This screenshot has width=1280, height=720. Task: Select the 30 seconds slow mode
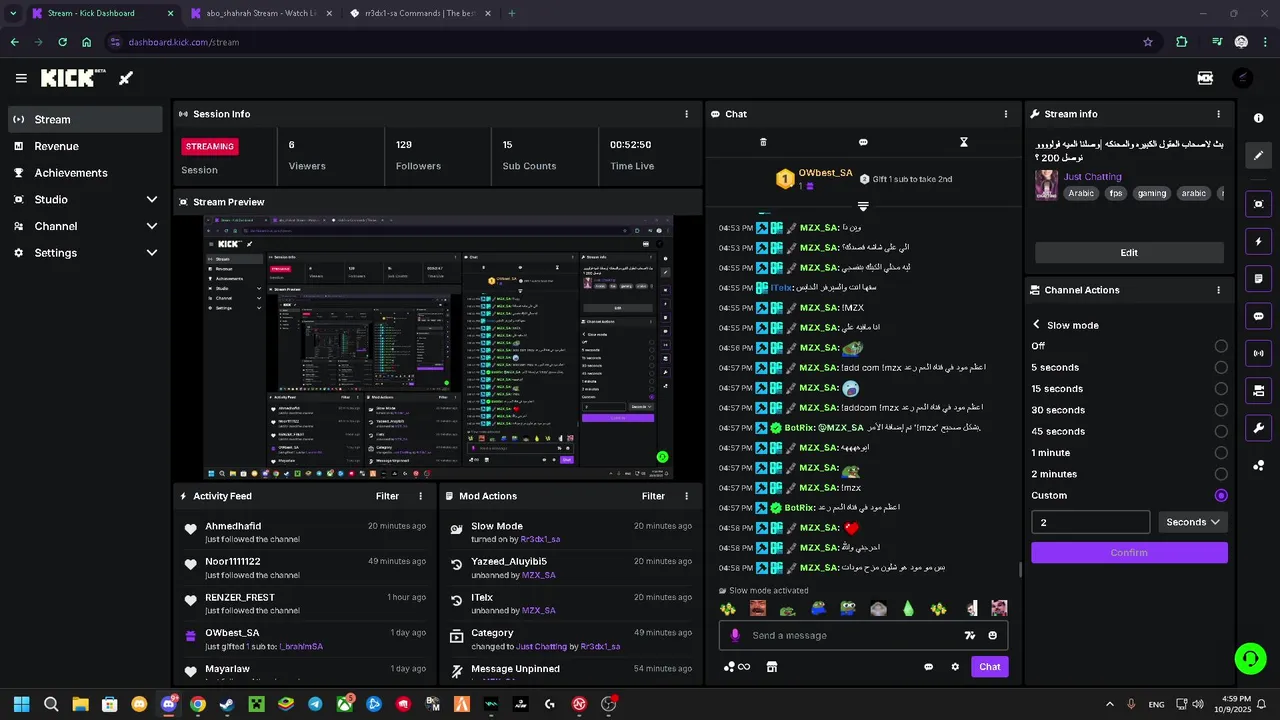coord(1221,410)
